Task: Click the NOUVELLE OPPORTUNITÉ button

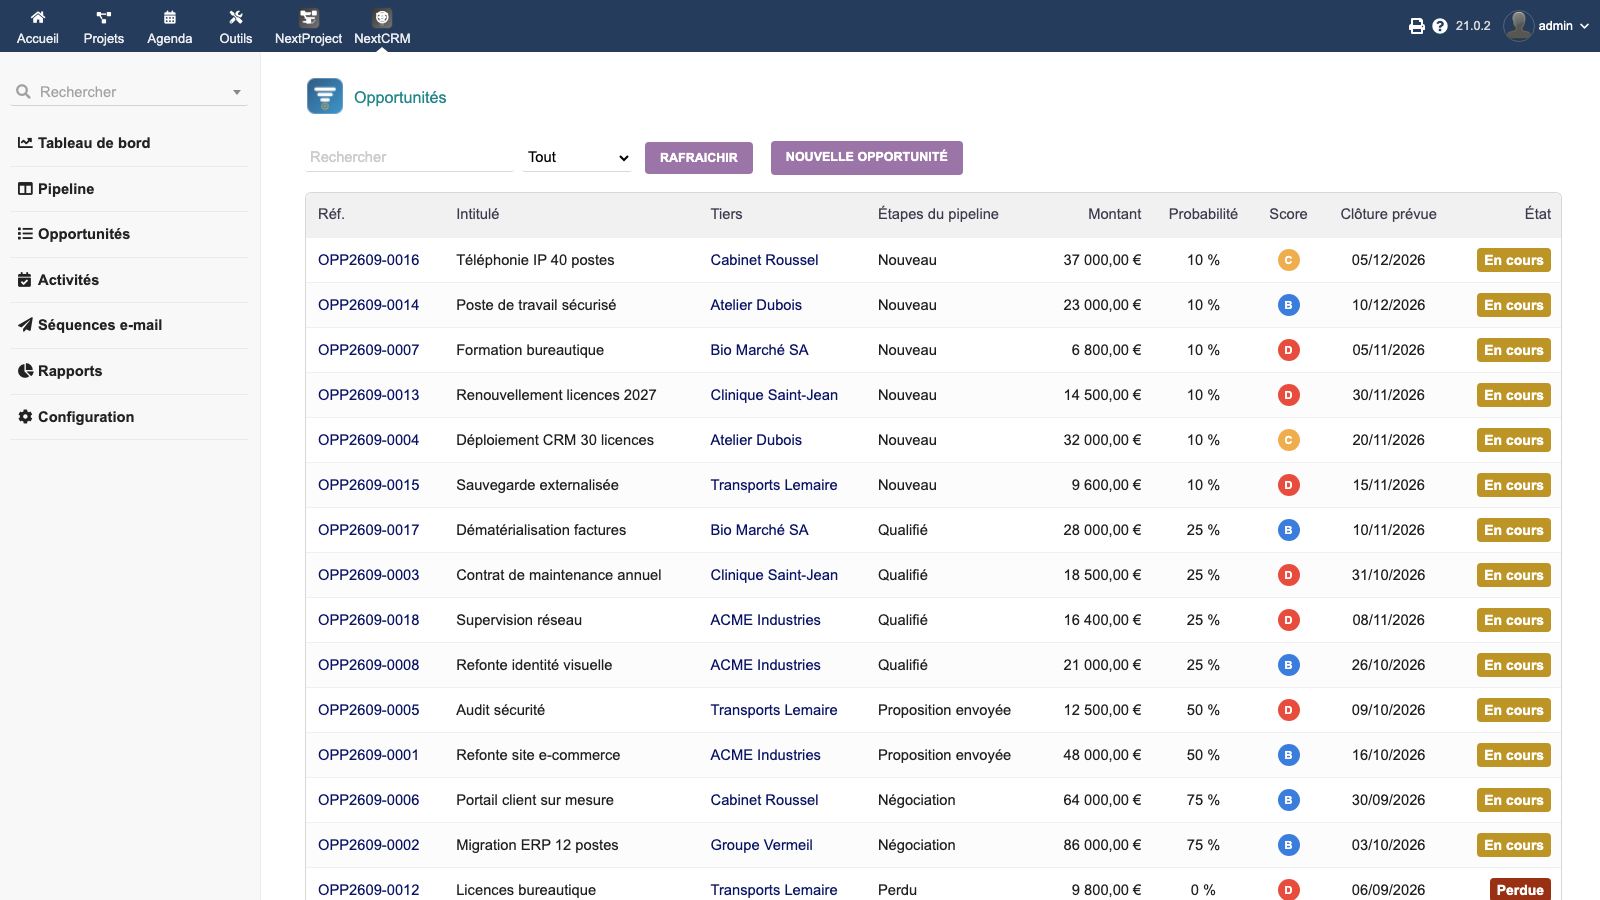Action: coord(867,158)
